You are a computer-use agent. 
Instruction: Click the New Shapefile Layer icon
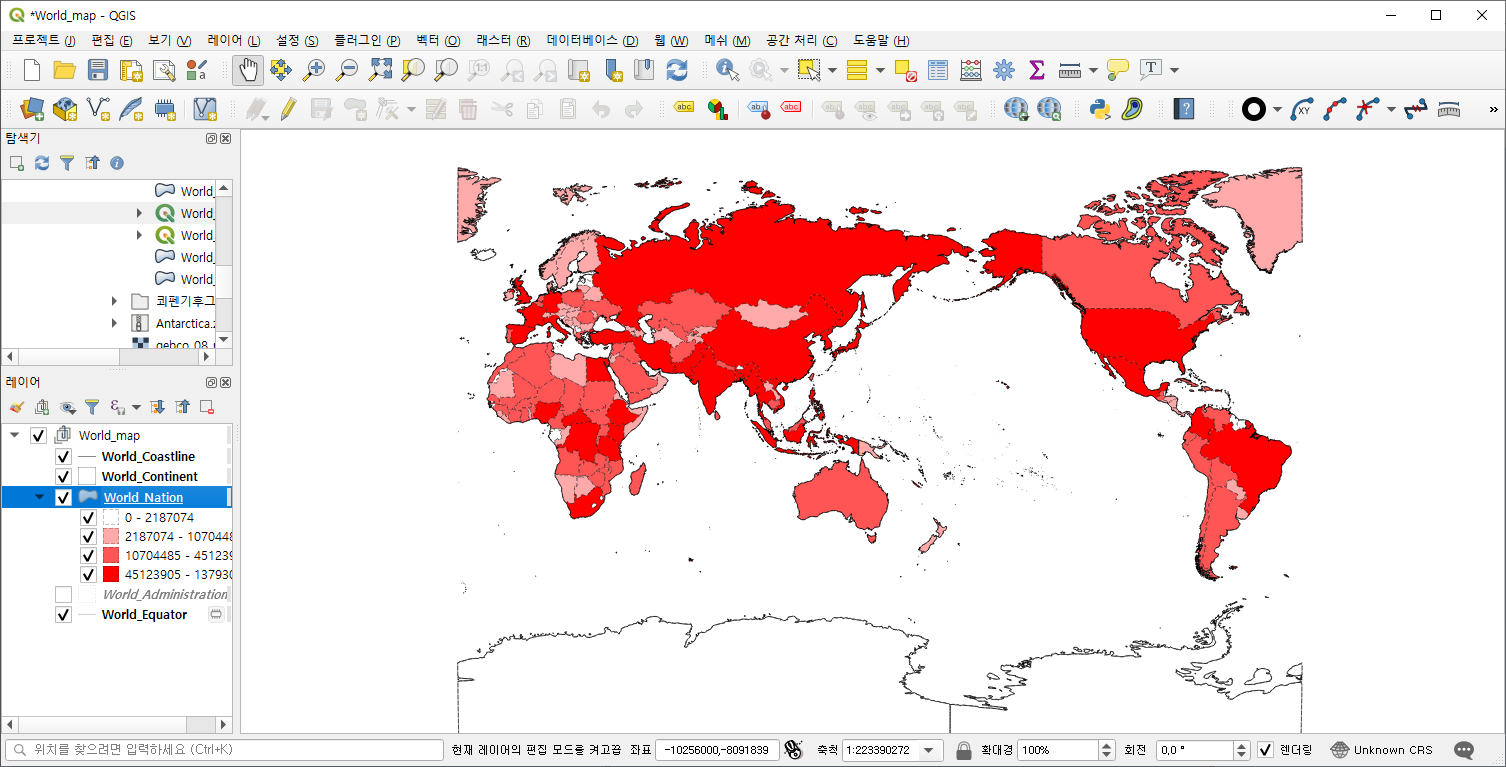click(x=98, y=108)
